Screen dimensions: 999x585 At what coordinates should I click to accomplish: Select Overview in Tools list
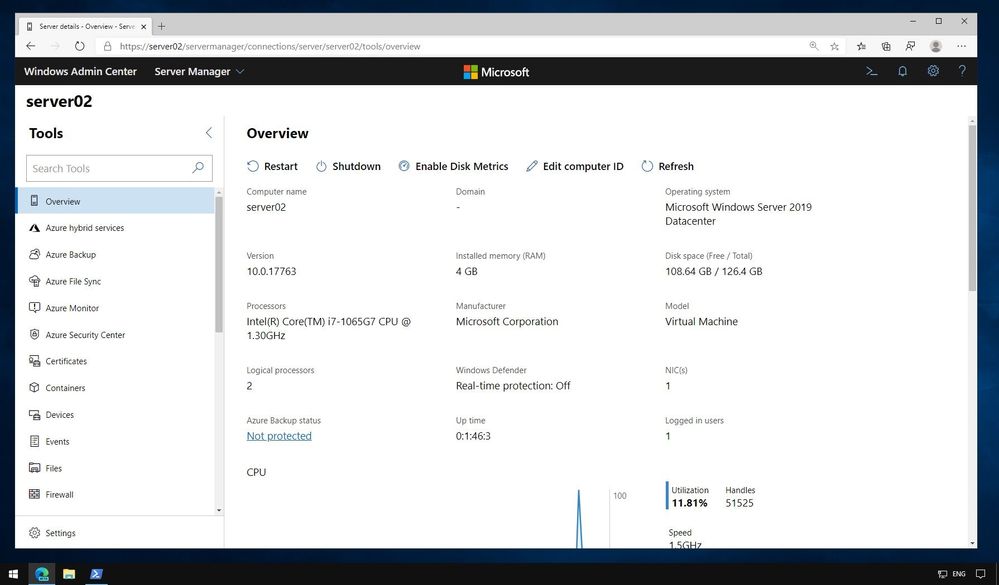pos(115,201)
